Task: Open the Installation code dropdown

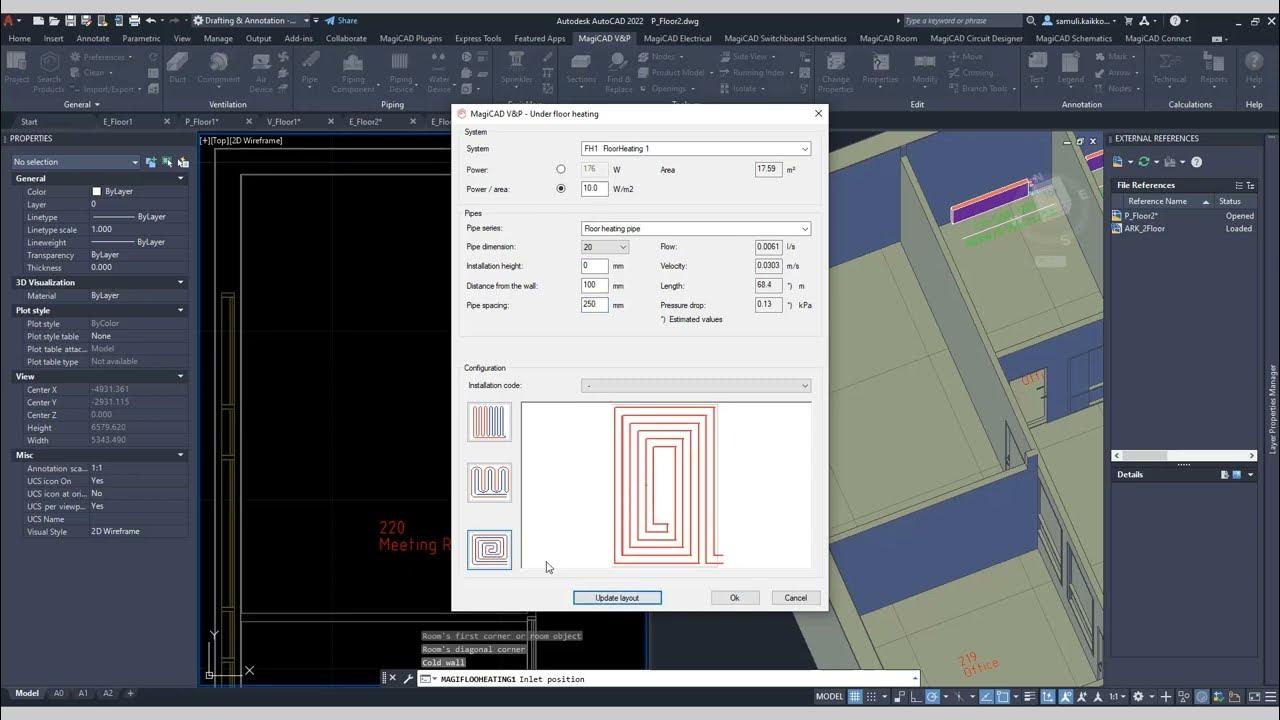Action: coord(696,386)
